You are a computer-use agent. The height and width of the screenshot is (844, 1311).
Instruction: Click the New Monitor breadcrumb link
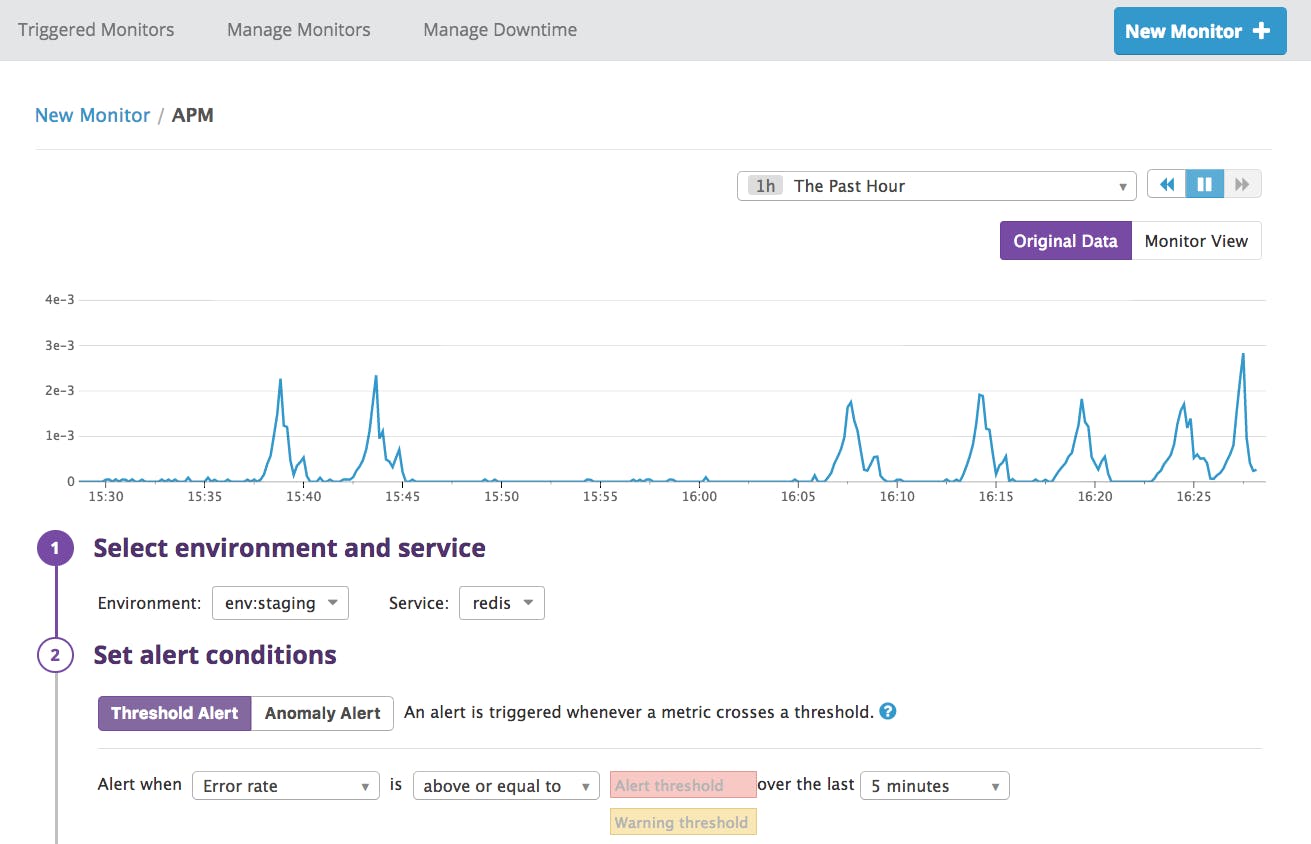coord(92,115)
